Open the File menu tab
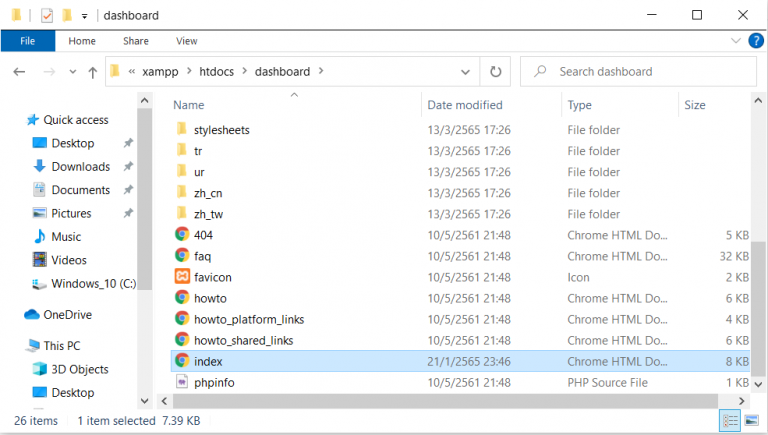Screen dimensions: 768x435 click(x=28, y=41)
